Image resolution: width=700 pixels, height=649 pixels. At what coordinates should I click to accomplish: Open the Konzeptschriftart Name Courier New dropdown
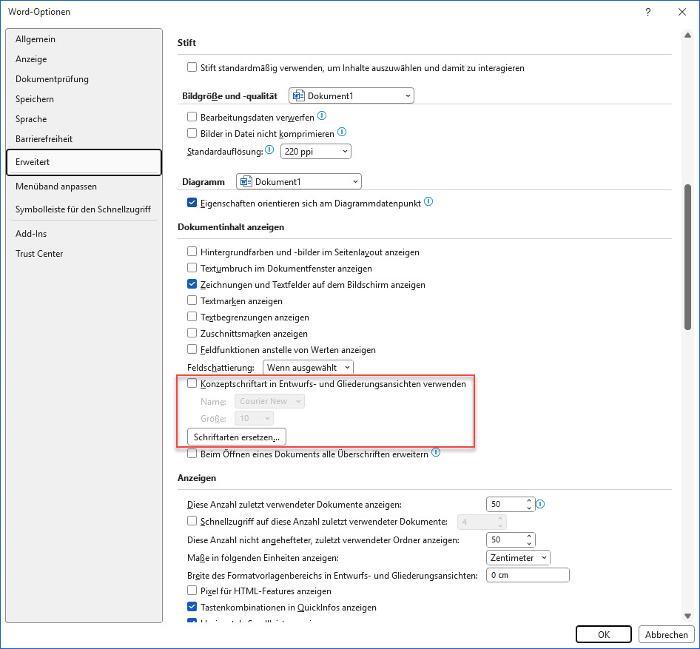(270, 401)
